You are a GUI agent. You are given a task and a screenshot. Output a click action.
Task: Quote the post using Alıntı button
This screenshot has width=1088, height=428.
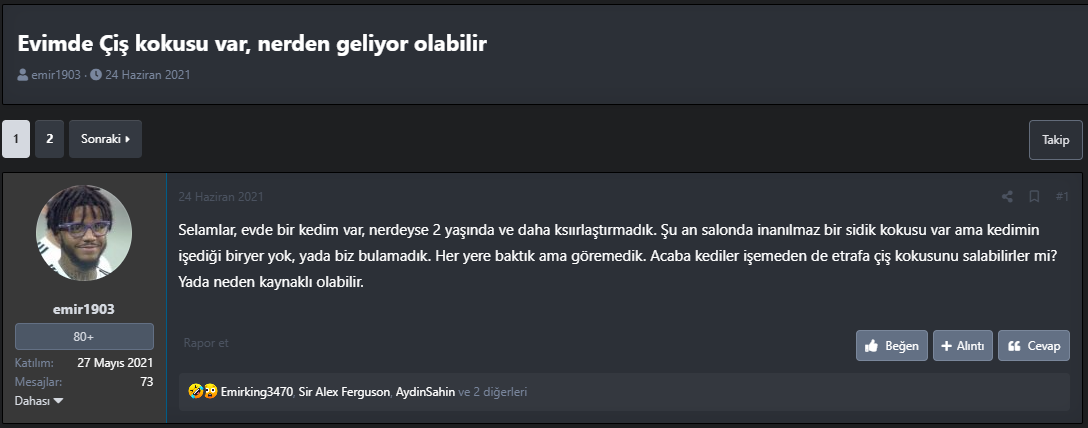point(963,345)
